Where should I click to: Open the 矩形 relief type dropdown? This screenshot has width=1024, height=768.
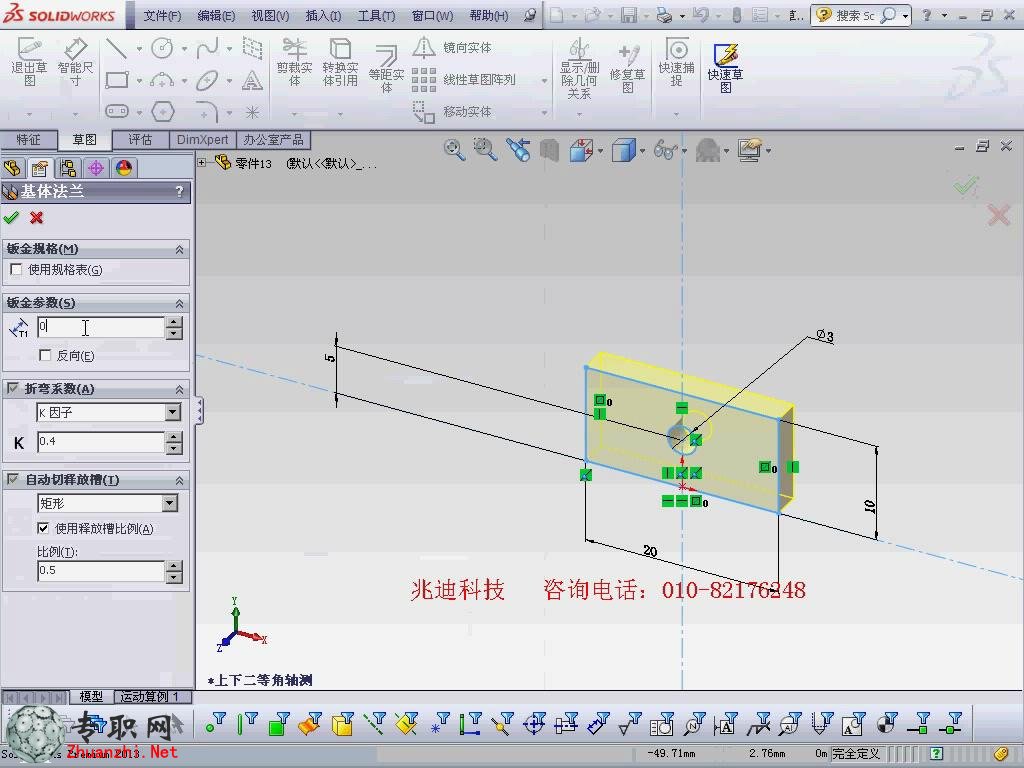point(170,503)
